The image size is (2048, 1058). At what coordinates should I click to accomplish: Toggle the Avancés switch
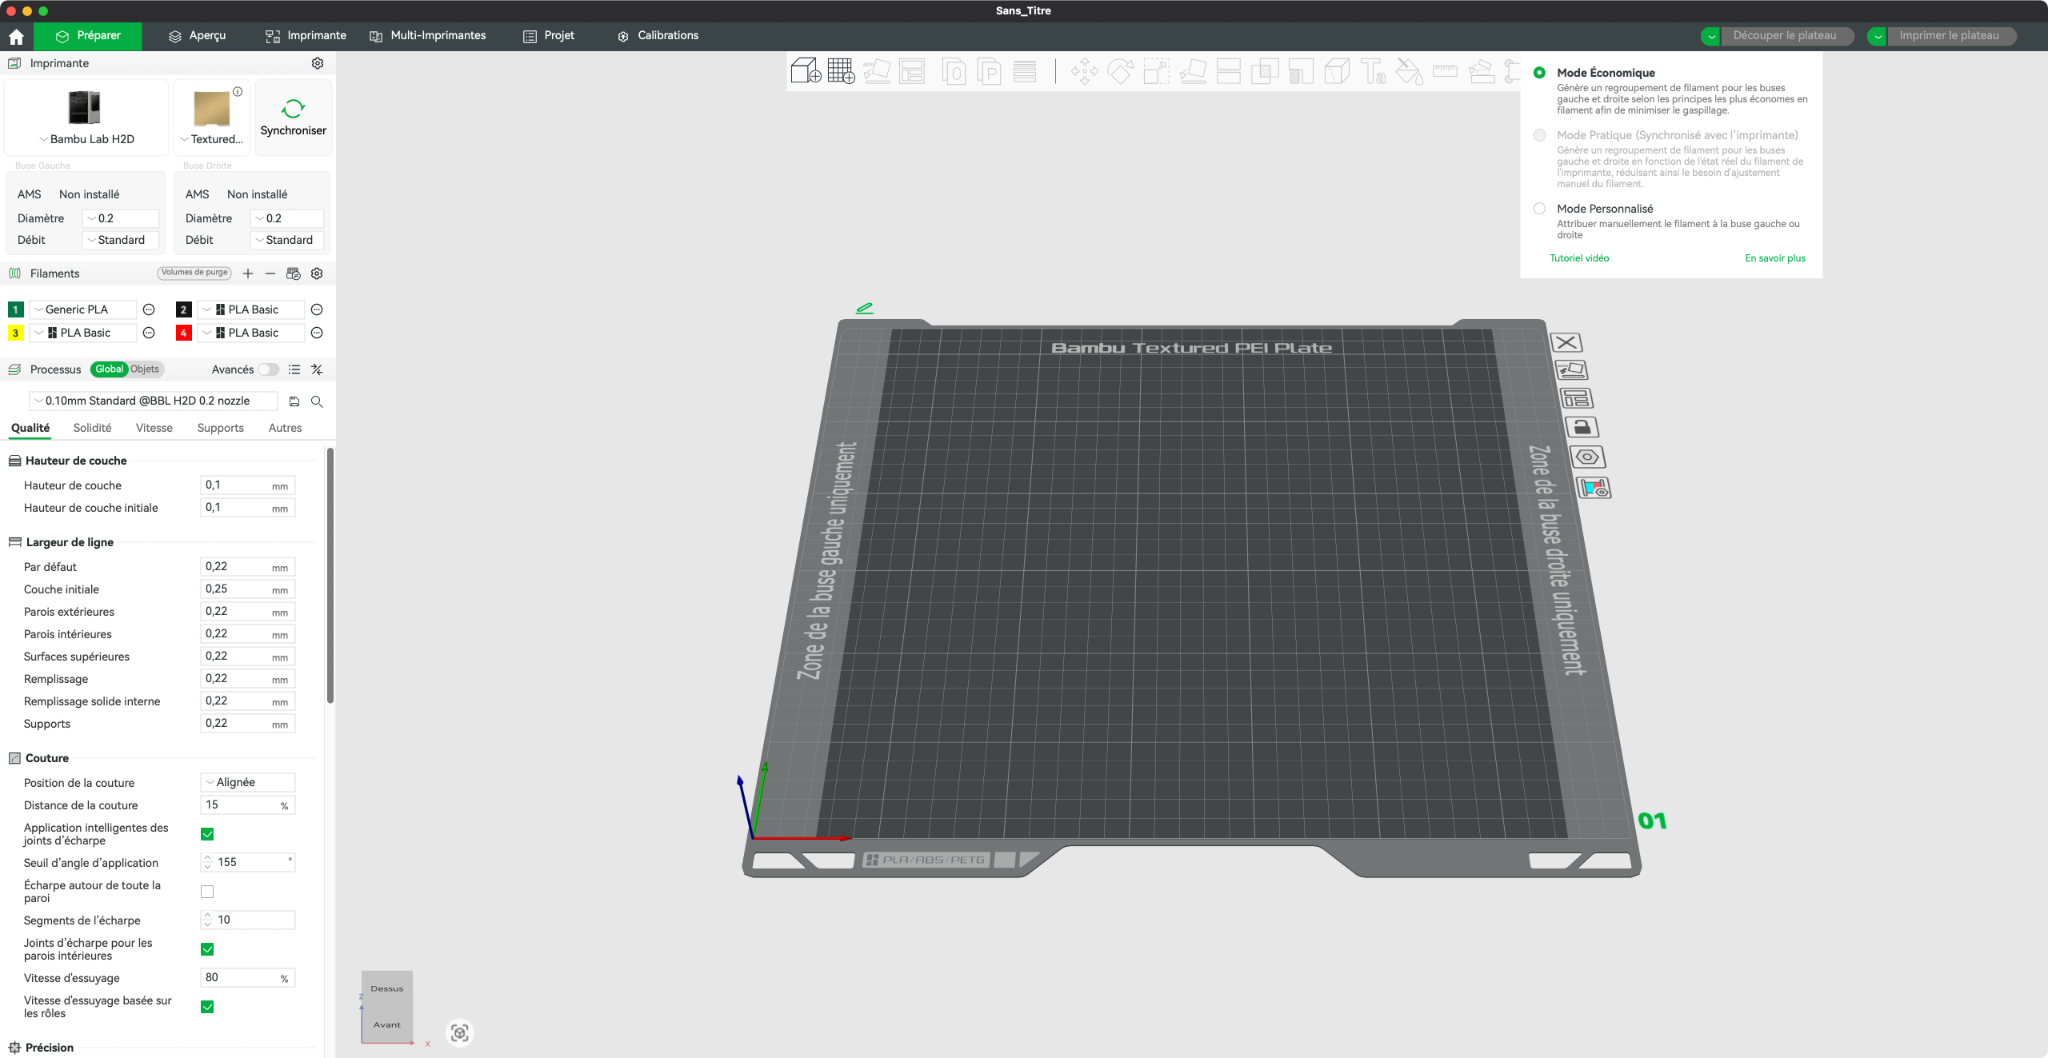[268, 370]
